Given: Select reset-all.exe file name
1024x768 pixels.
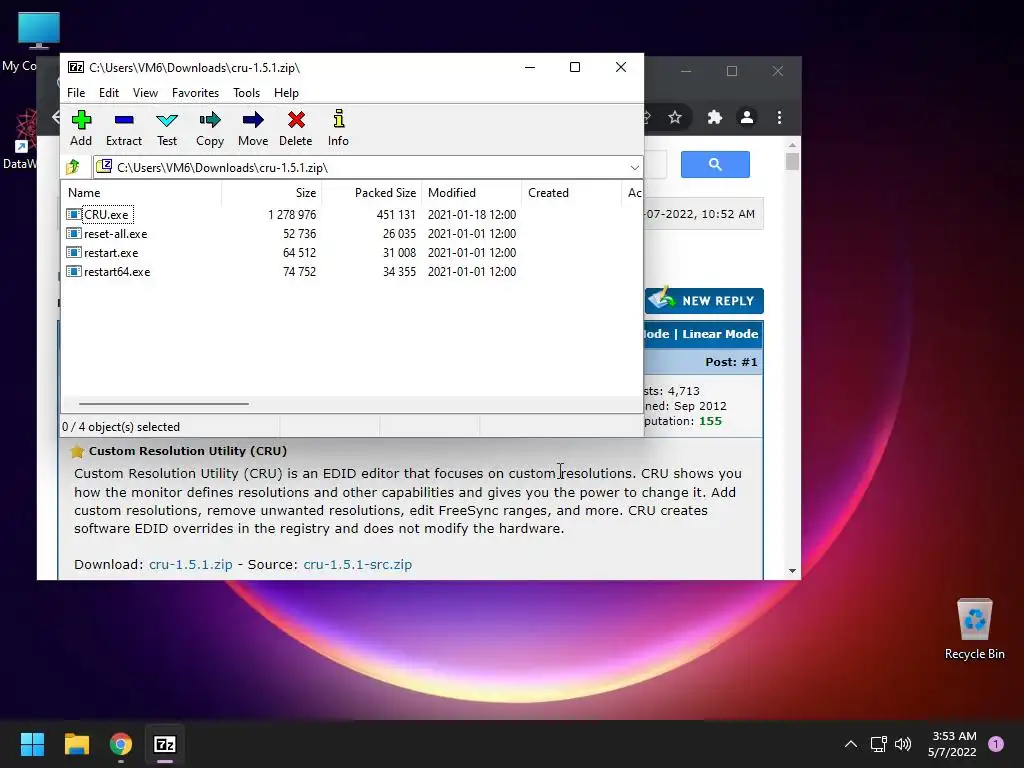Looking at the screenshot, I should 116,233.
